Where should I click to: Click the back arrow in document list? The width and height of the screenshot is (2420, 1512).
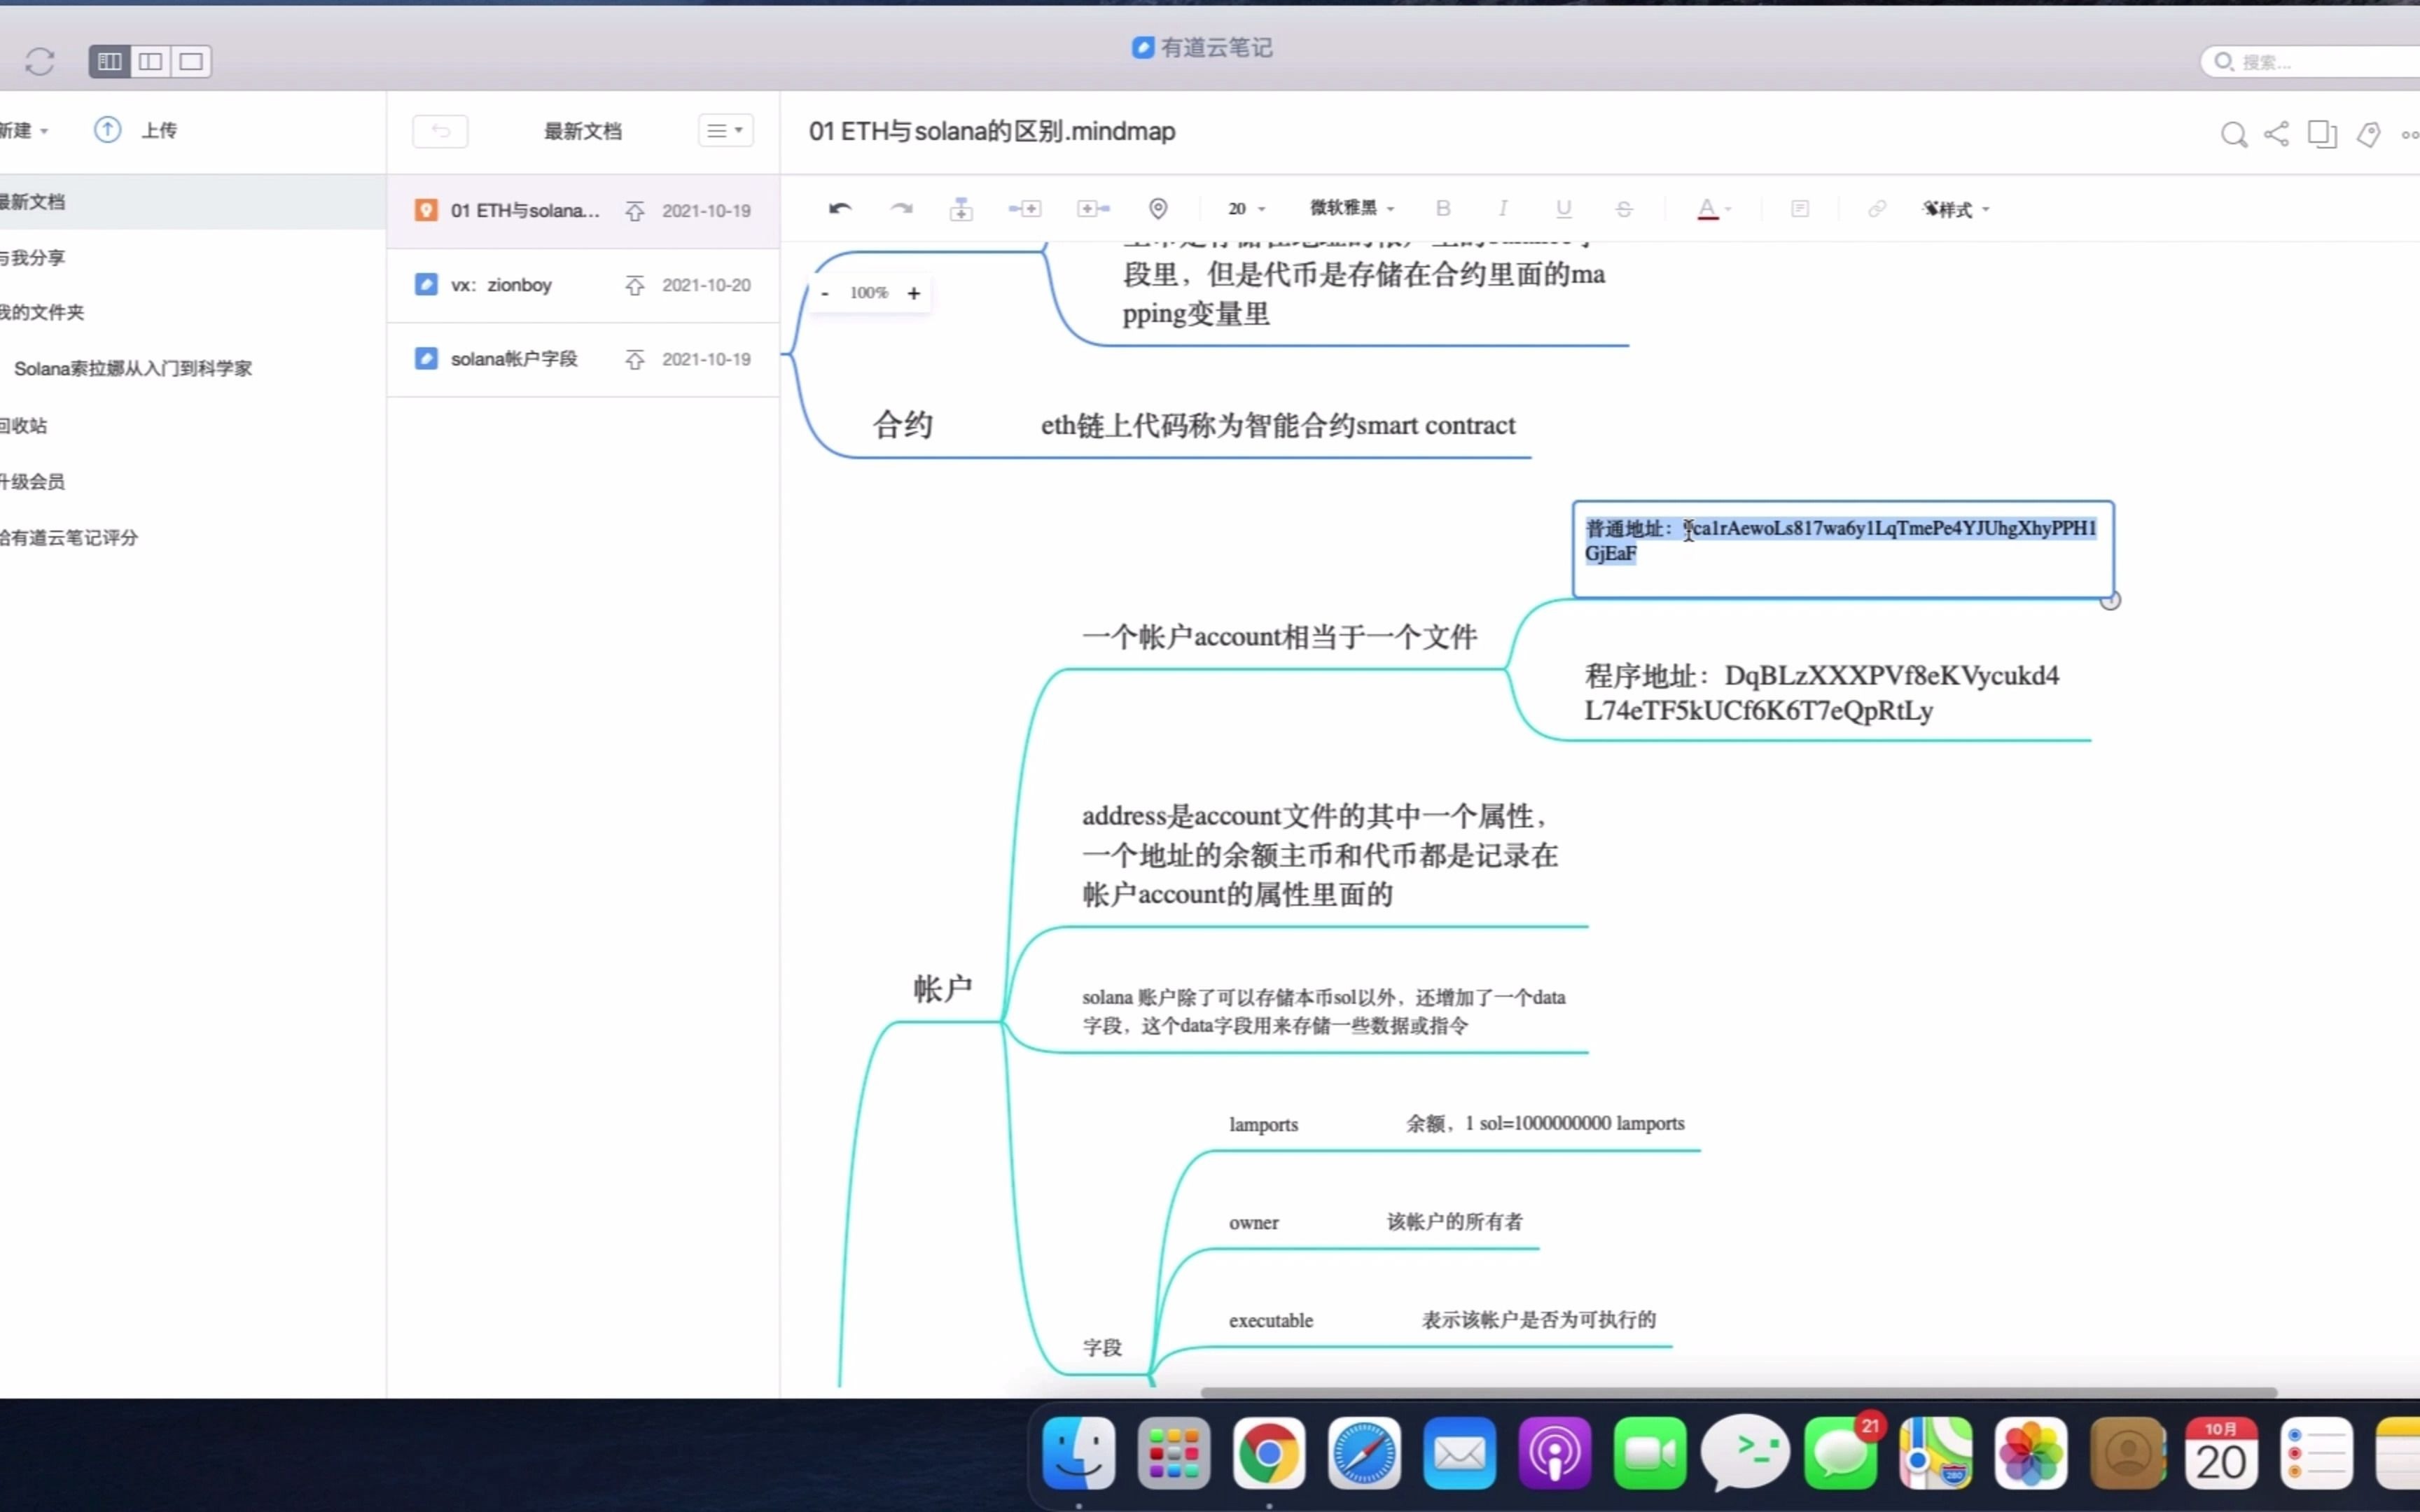440,131
